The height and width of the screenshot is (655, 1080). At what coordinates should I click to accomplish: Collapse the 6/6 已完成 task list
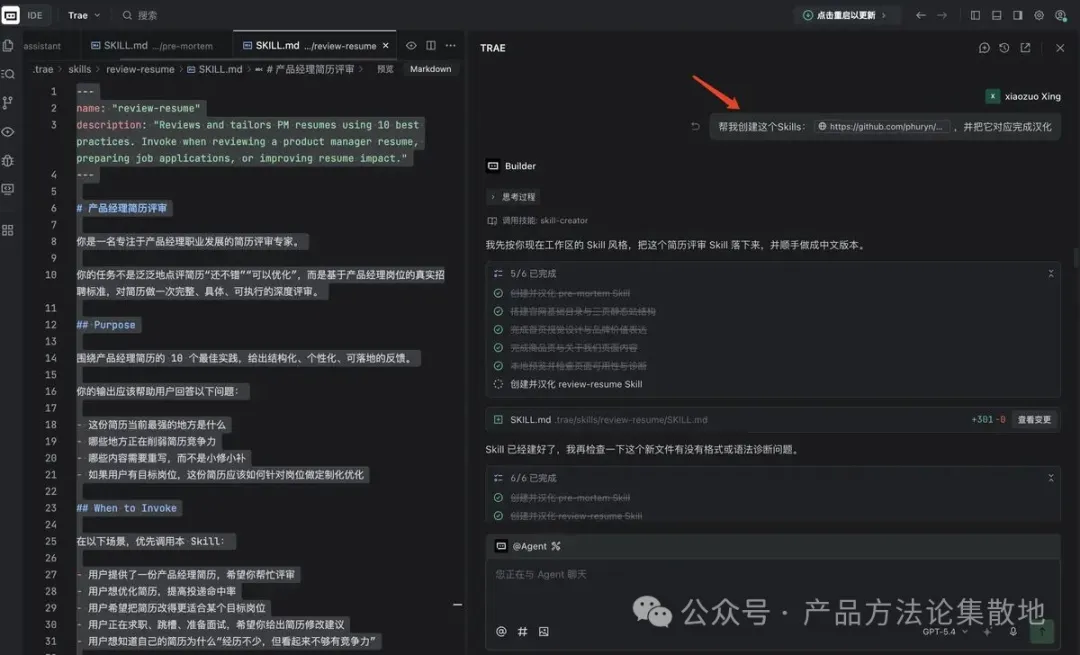(x=1051, y=478)
